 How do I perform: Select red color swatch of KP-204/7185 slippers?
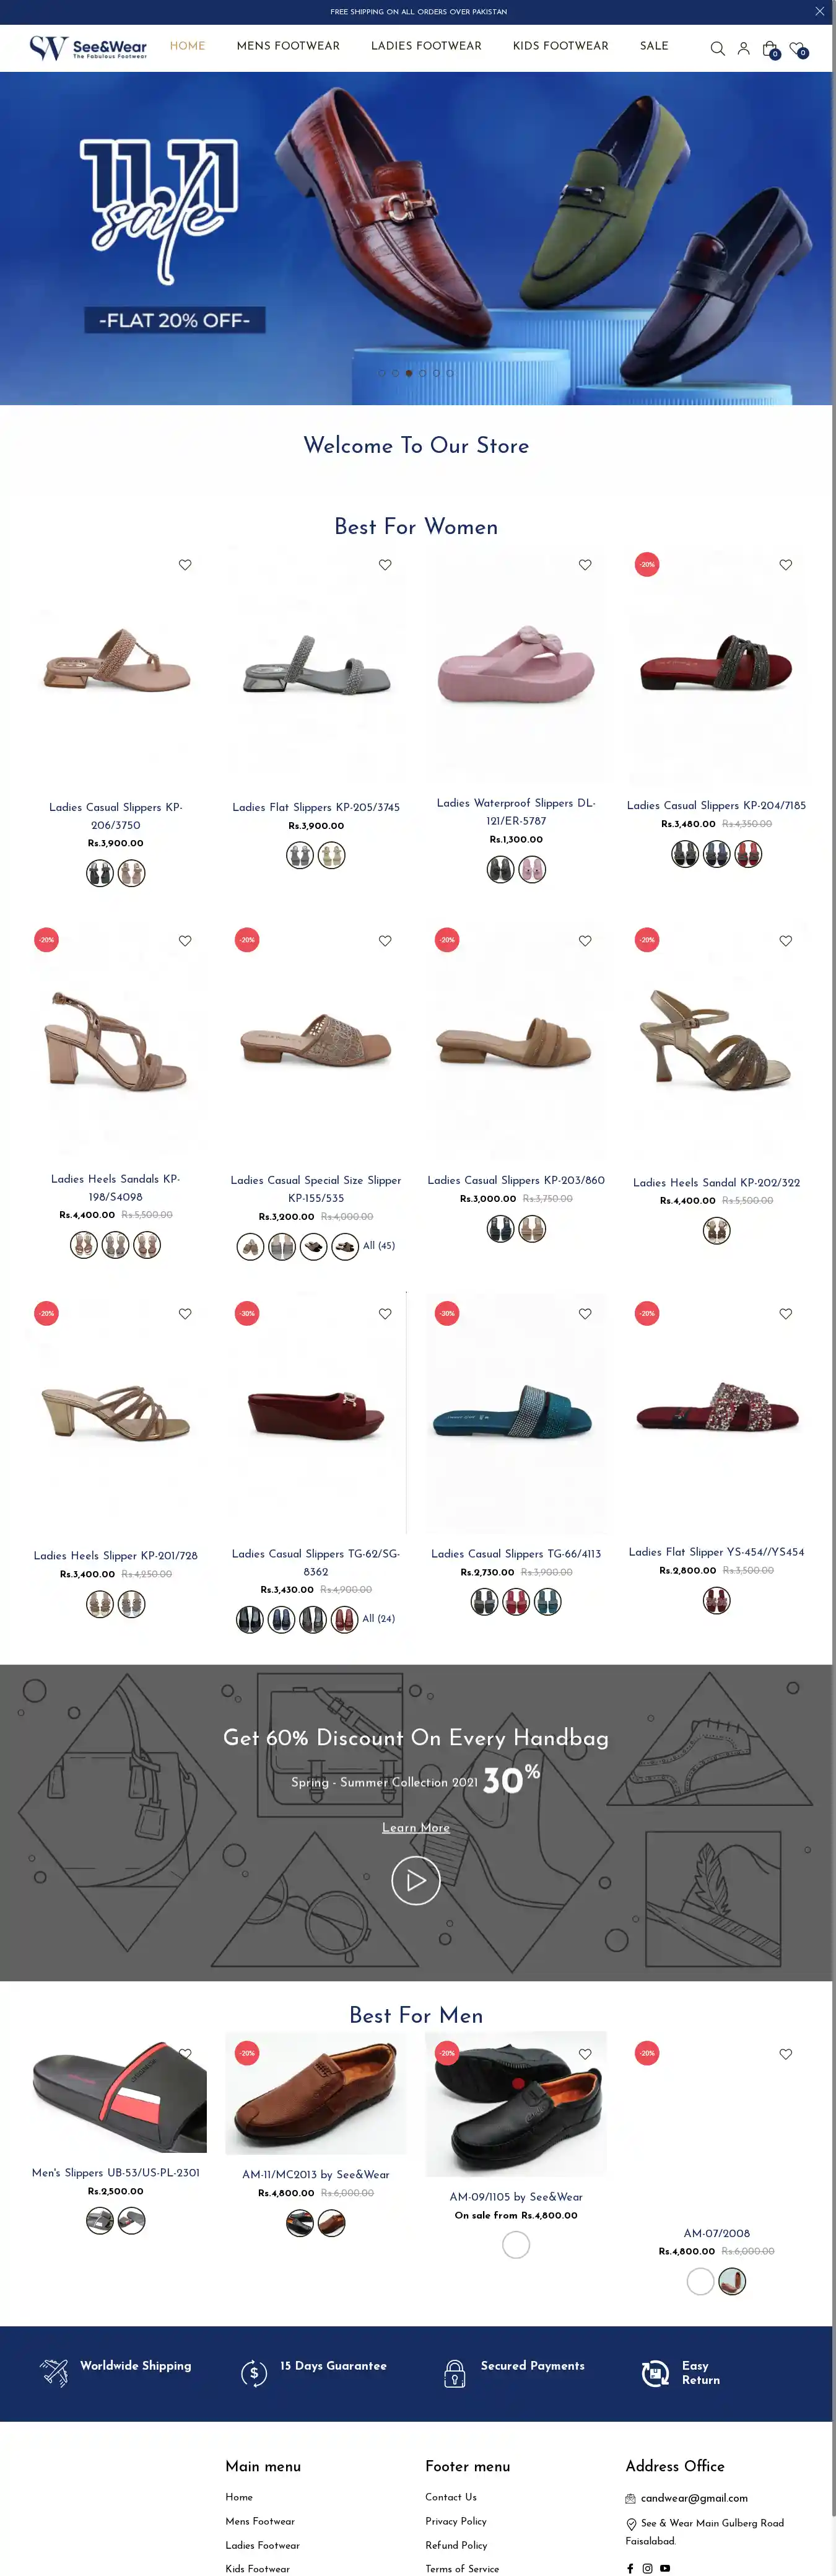[x=748, y=854]
